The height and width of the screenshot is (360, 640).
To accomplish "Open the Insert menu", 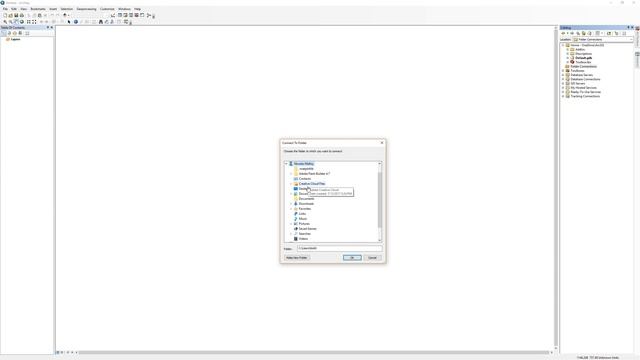I will point(53,9).
